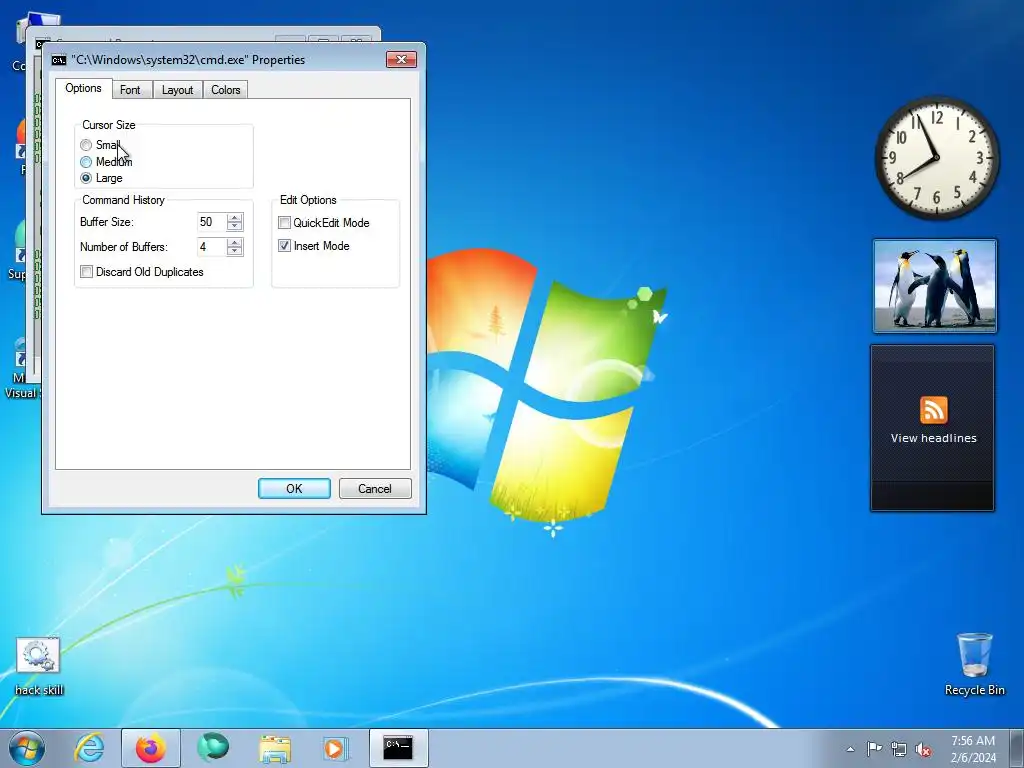Open the Colors tab
Image resolution: width=1024 pixels, height=768 pixels.
[x=225, y=90]
